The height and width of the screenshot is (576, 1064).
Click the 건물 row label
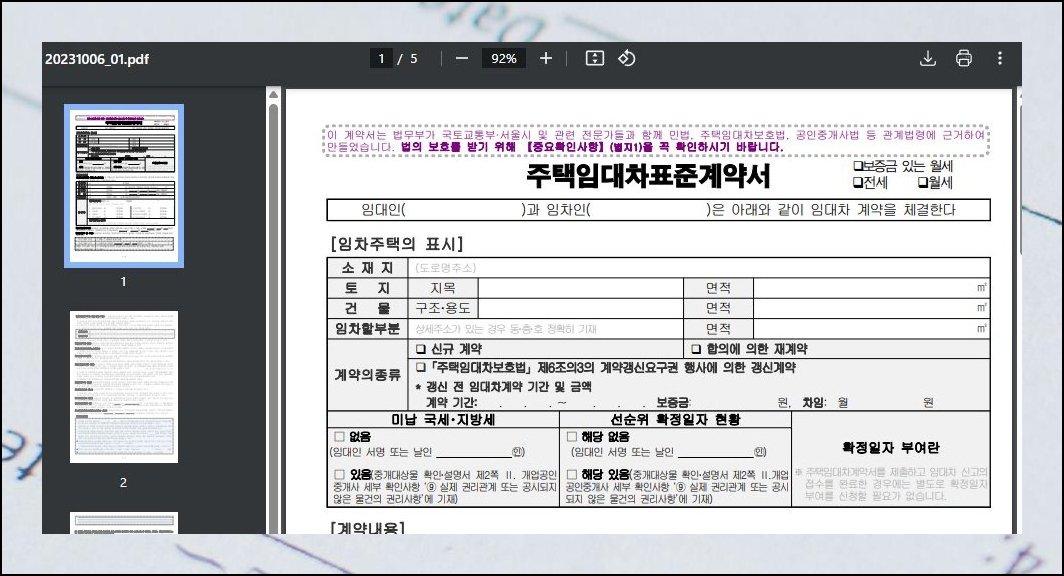pyautogui.click(x=367, y=308)
